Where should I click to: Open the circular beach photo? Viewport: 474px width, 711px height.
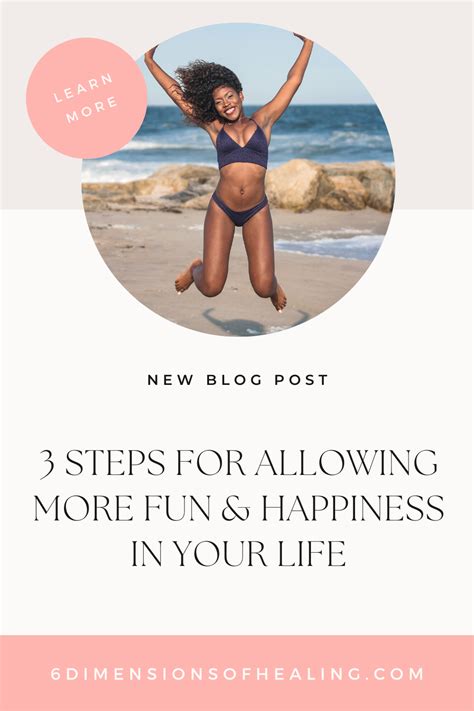click(x=238, y=180)
